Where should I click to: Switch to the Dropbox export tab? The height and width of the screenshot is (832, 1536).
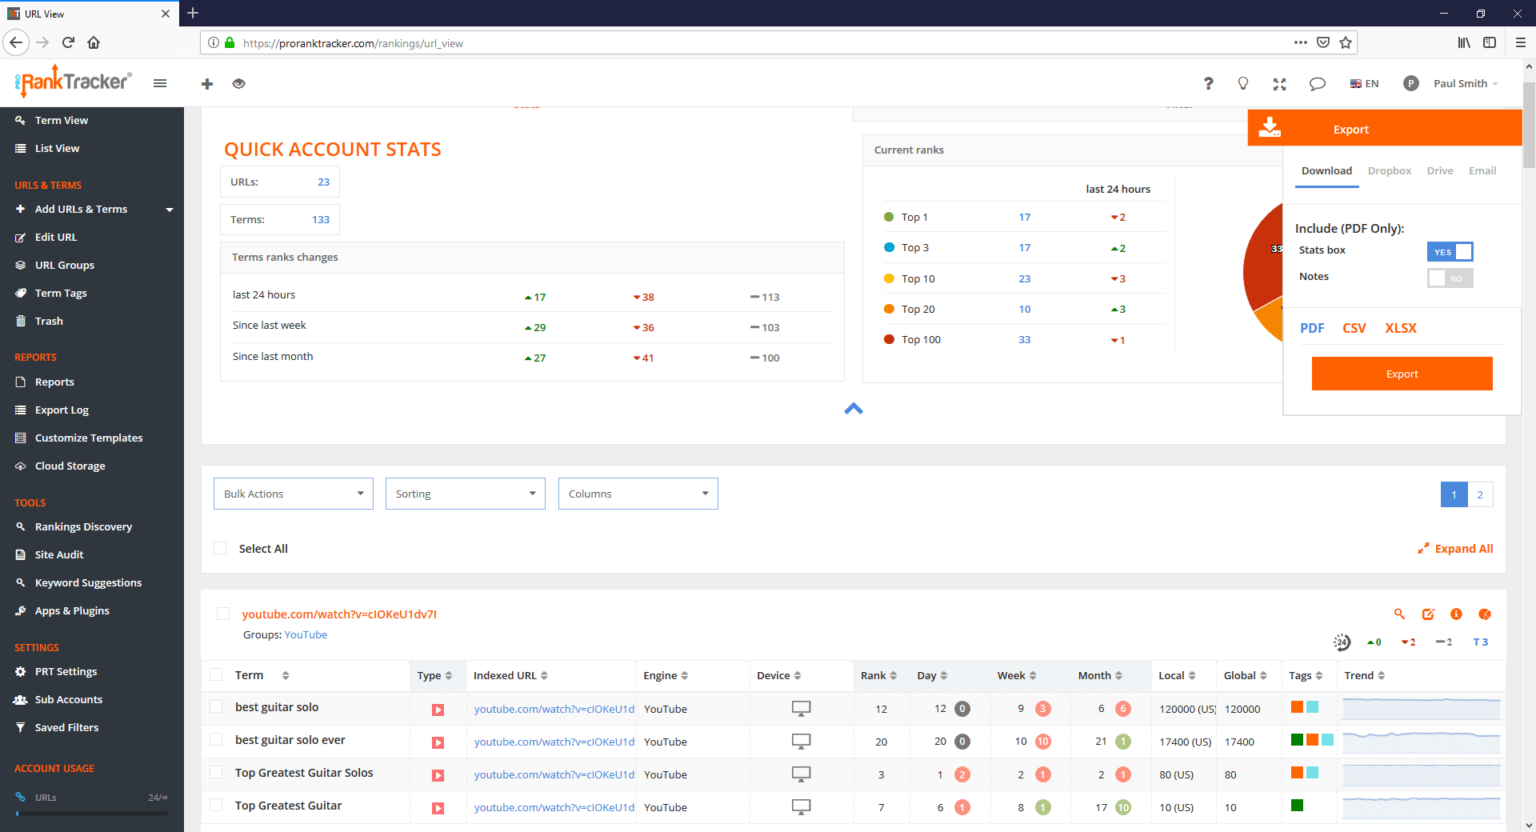click(x=1389, y=171)
